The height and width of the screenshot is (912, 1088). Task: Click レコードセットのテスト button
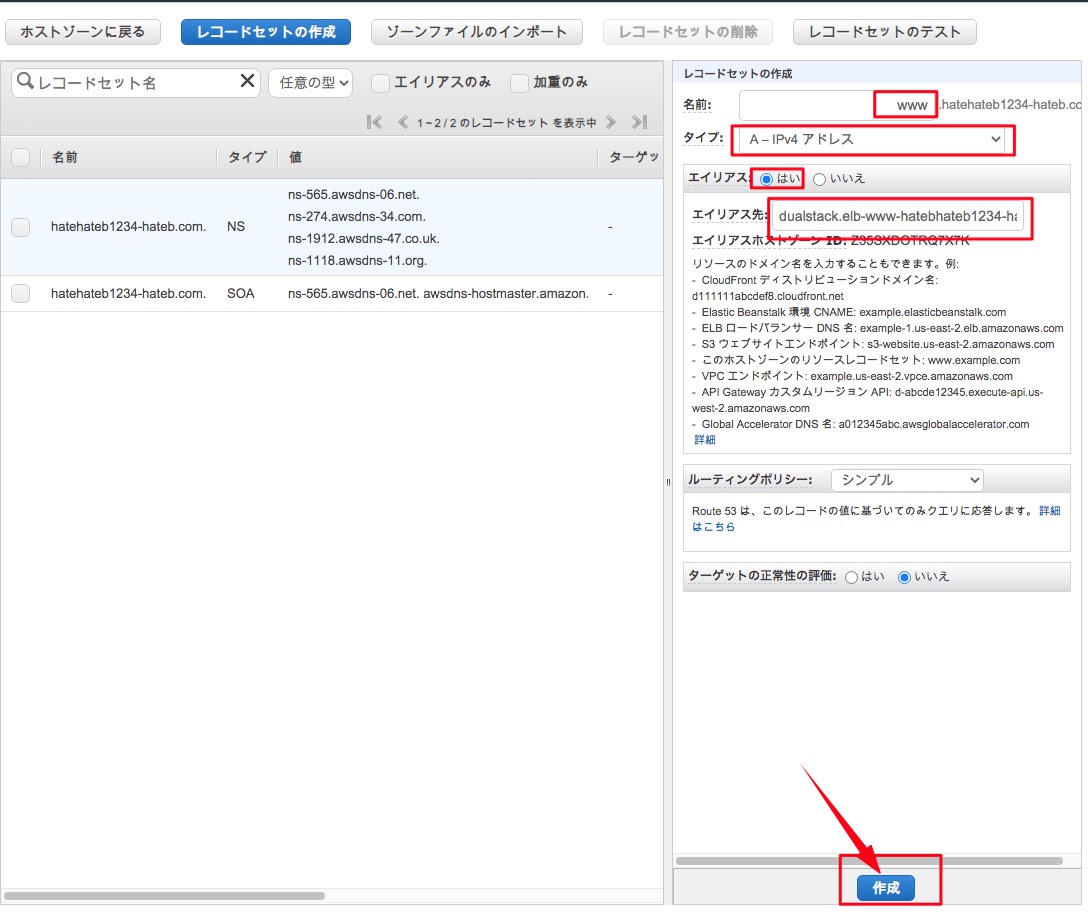click(885, 32)
